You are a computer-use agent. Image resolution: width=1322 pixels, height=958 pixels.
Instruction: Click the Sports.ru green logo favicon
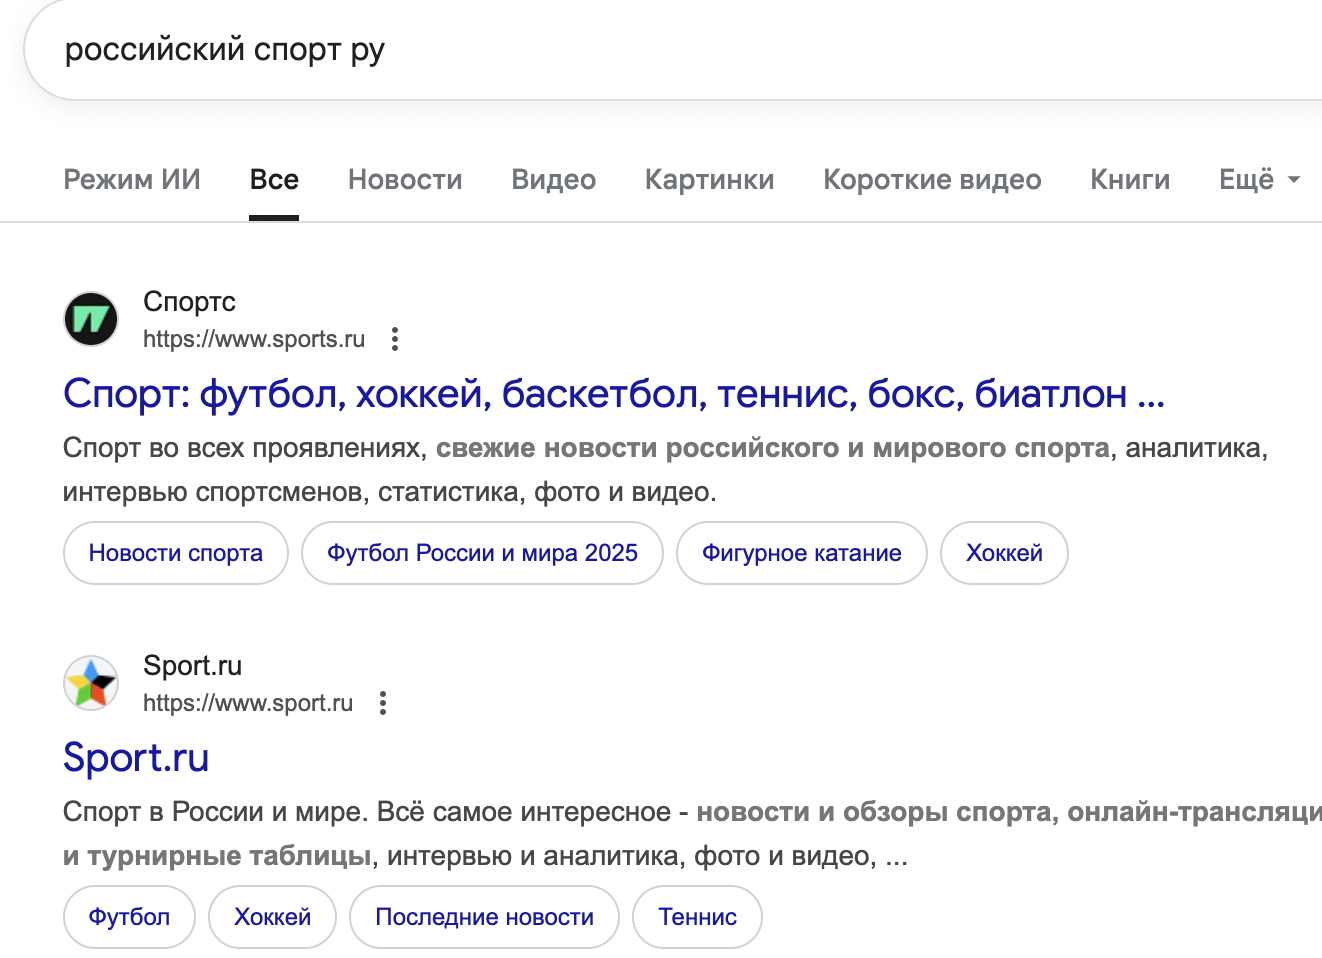click(91, 319)
